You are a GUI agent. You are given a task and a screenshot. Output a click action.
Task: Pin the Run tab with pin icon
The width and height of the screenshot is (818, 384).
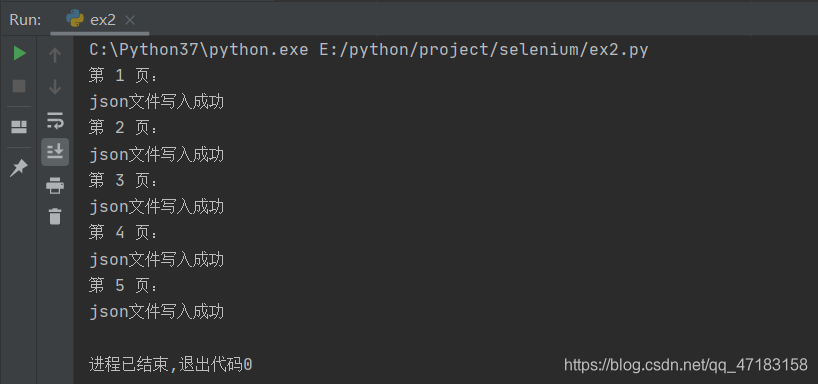pyautogui.click(x=19, y=168)
